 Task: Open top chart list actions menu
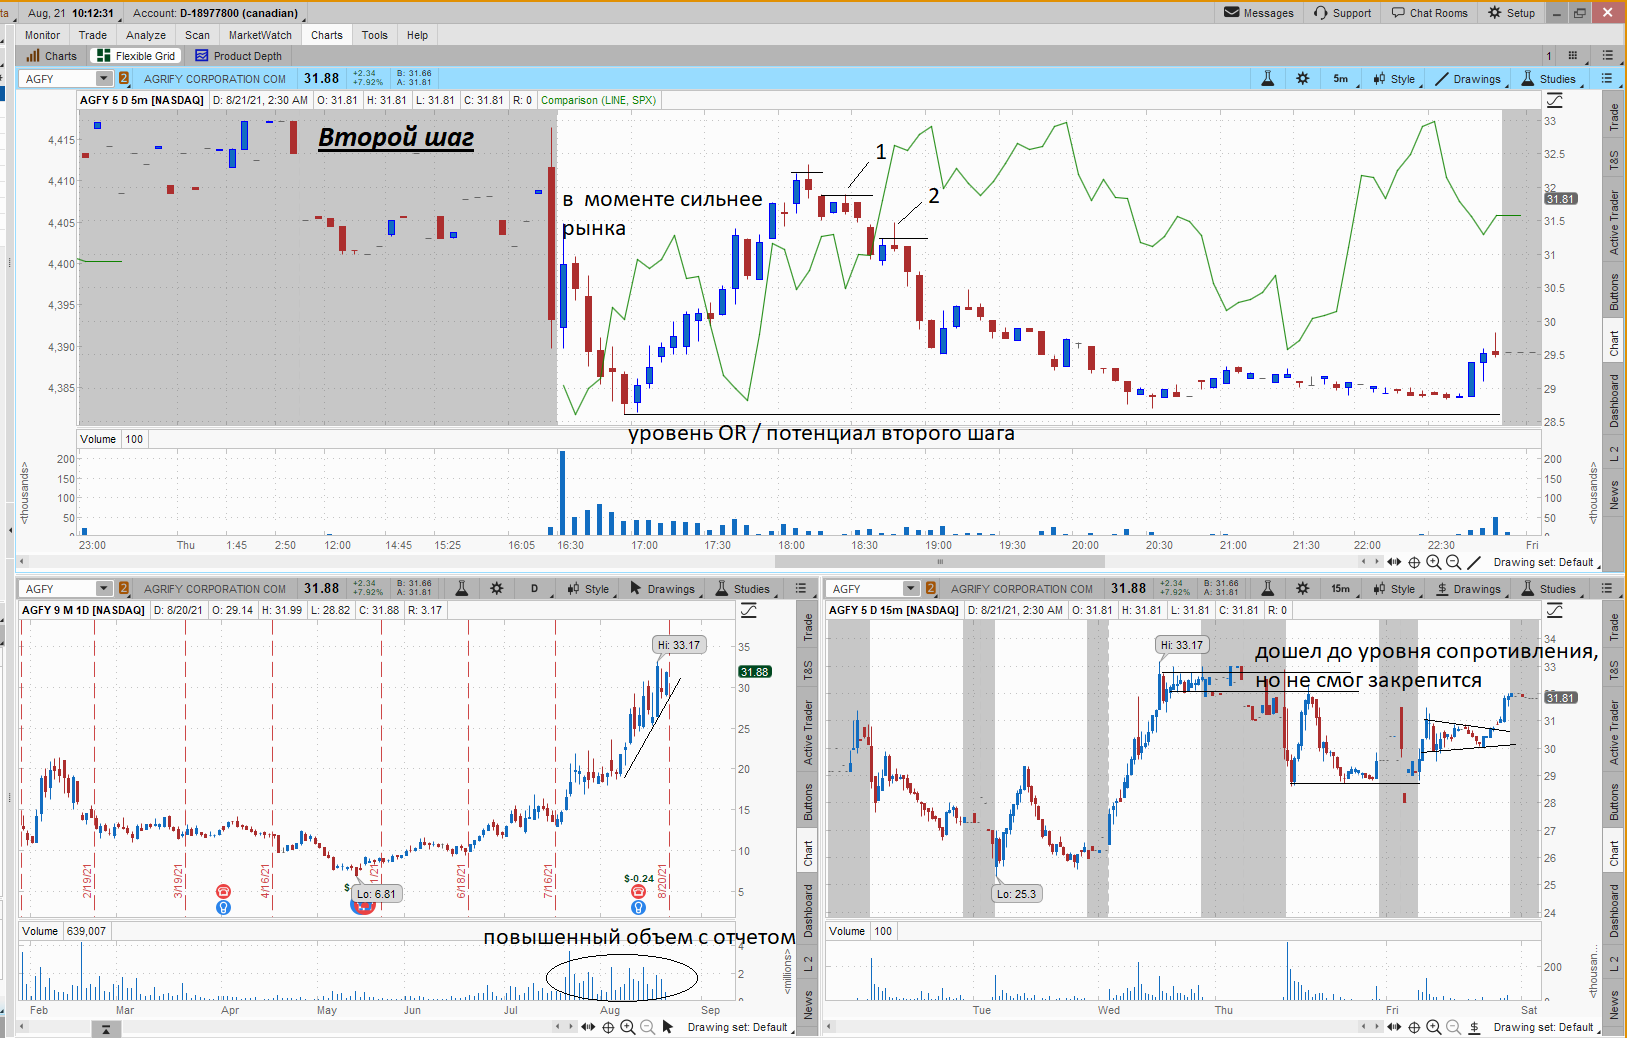tap(1607, 79)
